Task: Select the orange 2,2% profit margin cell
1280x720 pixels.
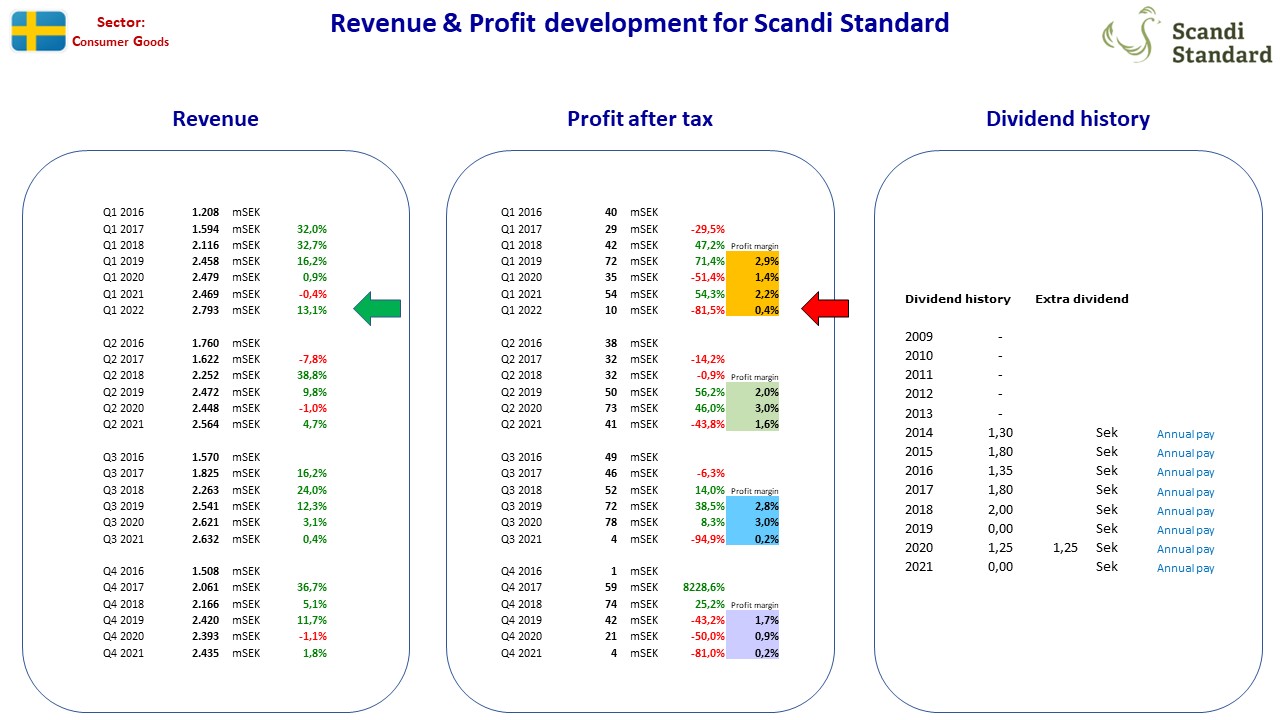Action: tap(753, 294)
